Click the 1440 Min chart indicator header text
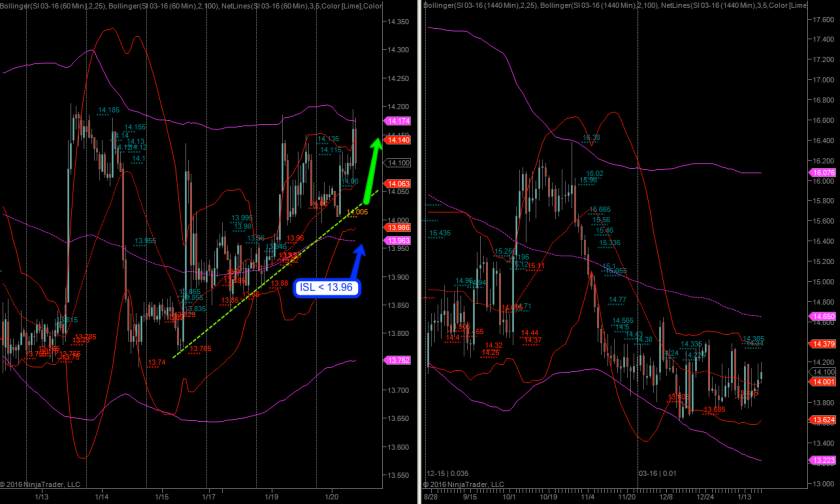840x504 pixels. click(x=614, y=5)
